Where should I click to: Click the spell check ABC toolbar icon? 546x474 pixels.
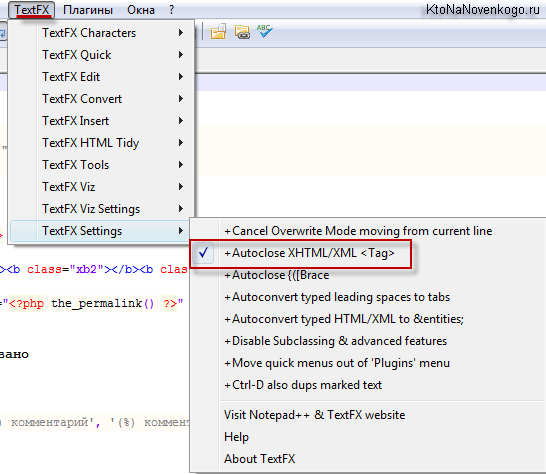pyautogui.click(x=265, y=31)
